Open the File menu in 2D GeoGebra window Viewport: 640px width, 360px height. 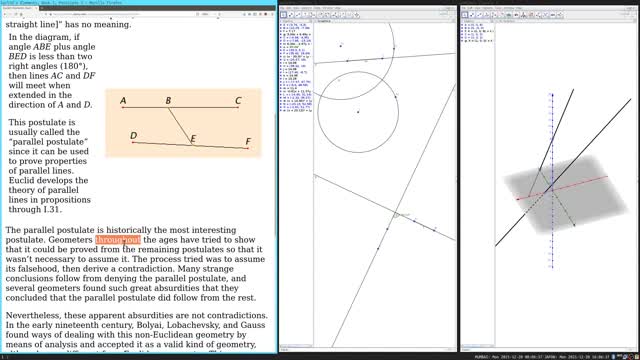click(x=282, y=8)
